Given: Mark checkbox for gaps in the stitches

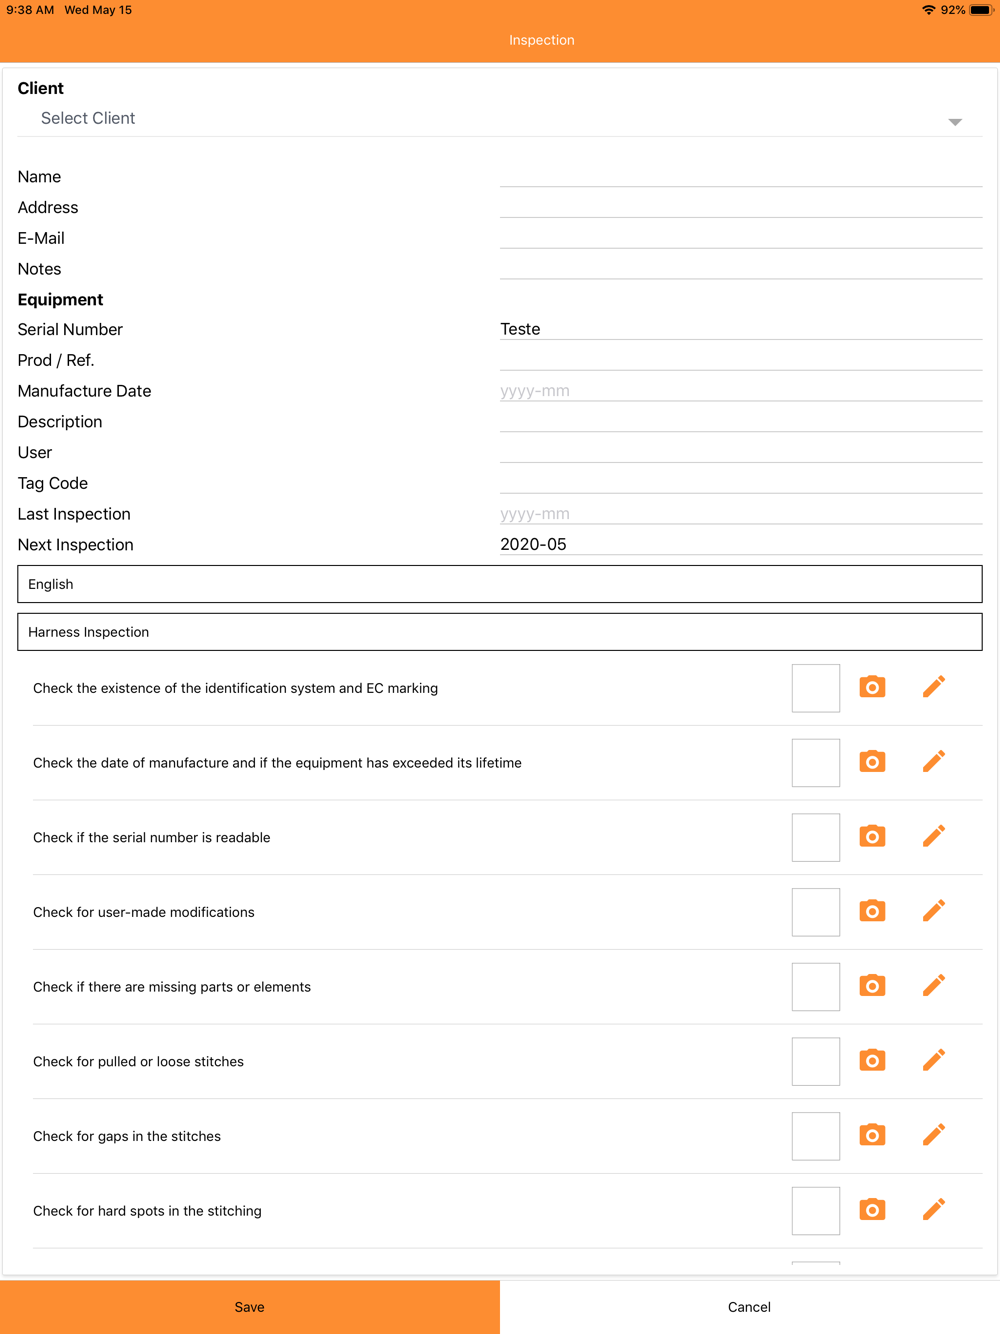Looking at the screenshot, I should point(816,1136).
